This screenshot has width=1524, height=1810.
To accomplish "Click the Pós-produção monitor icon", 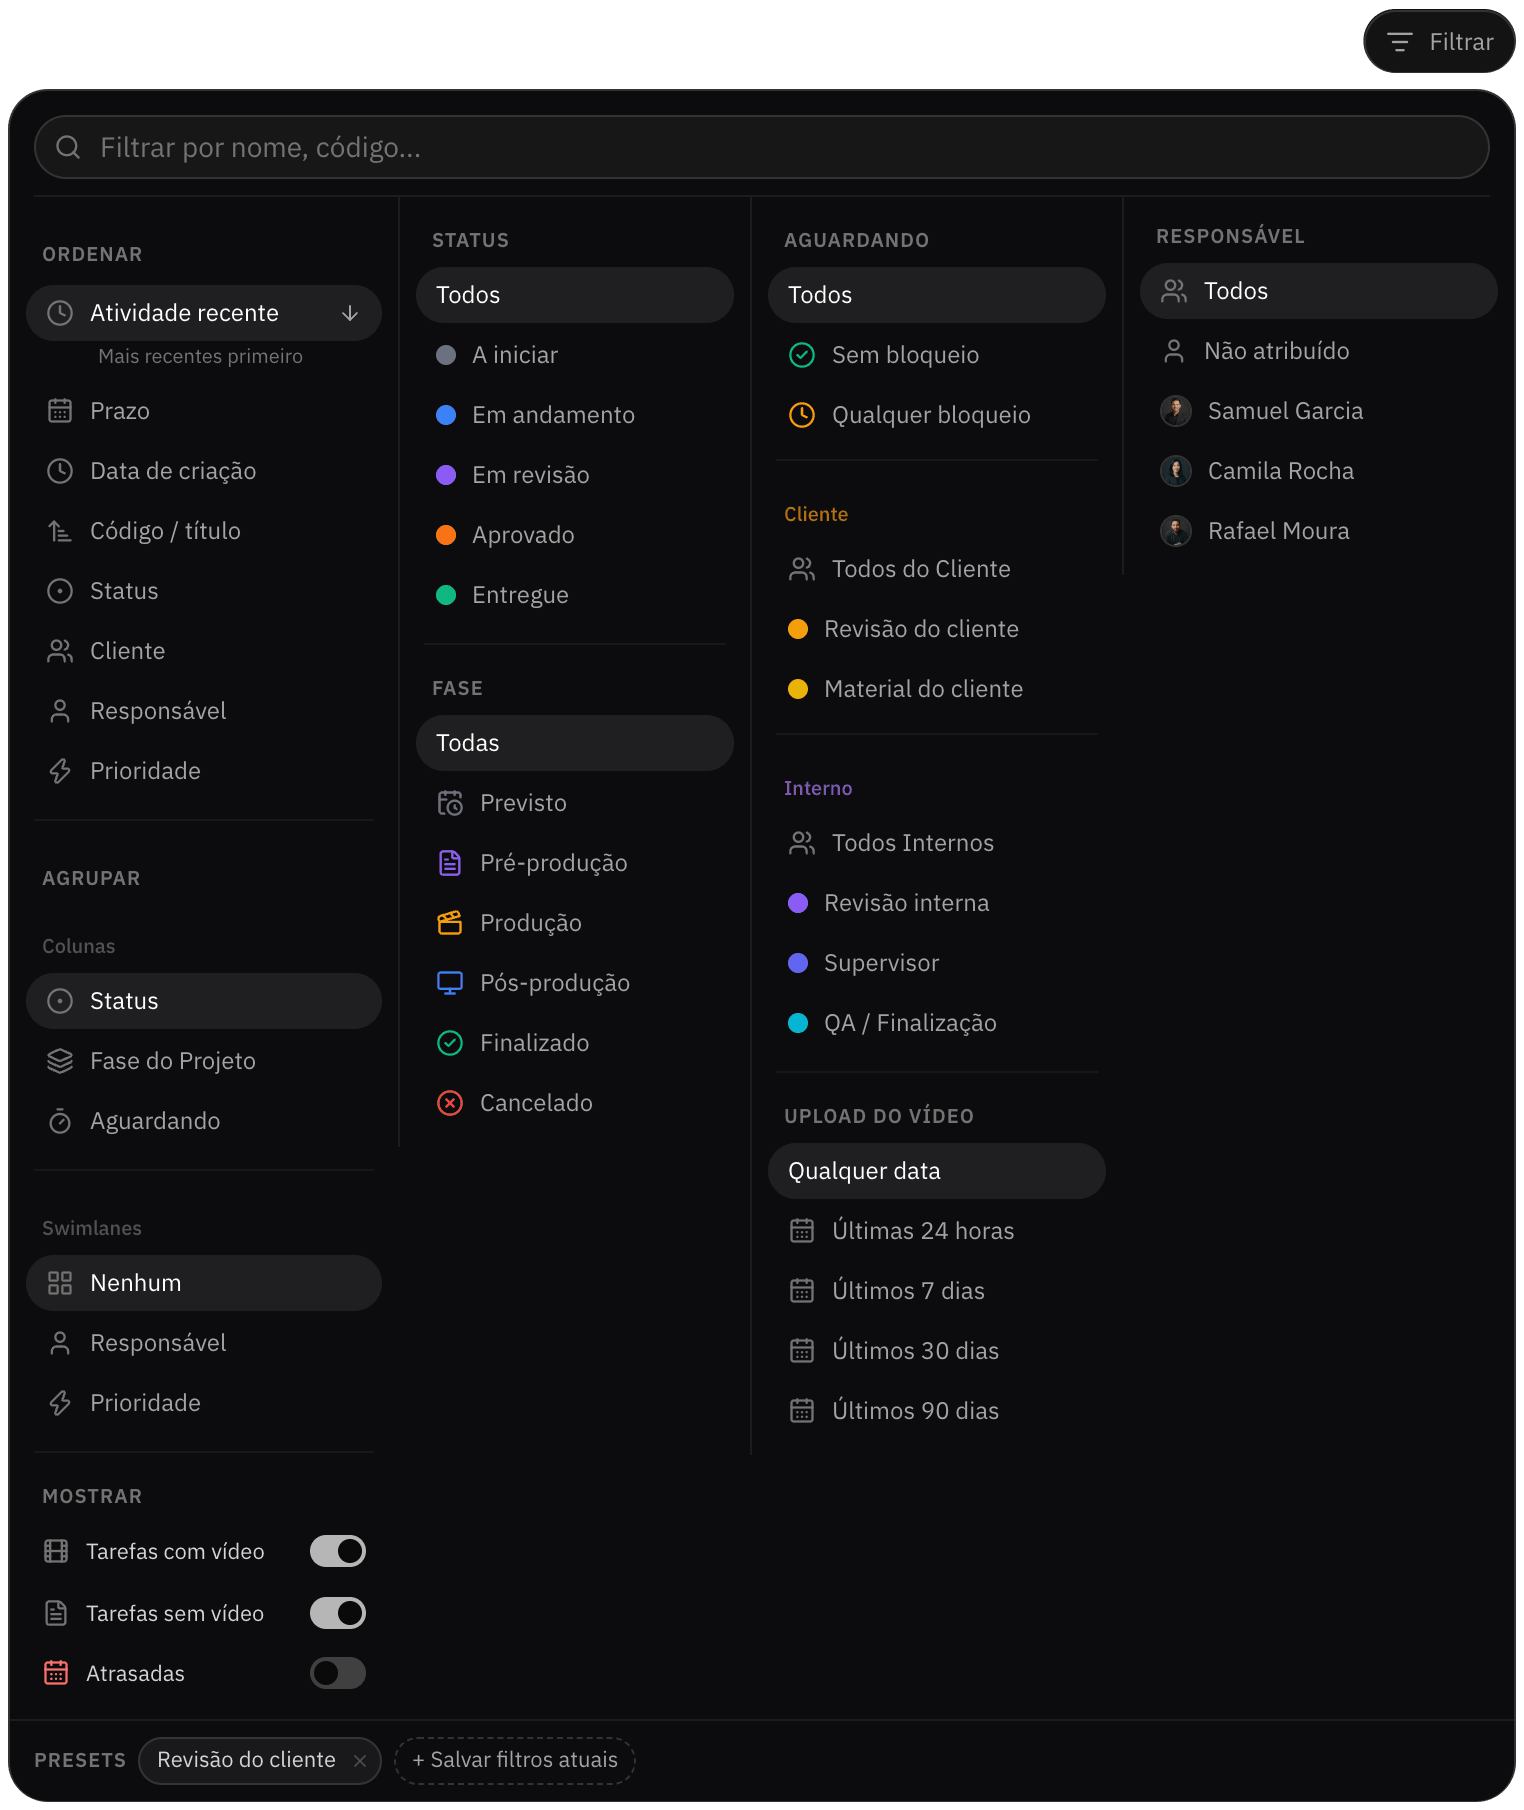I will 450,983.
